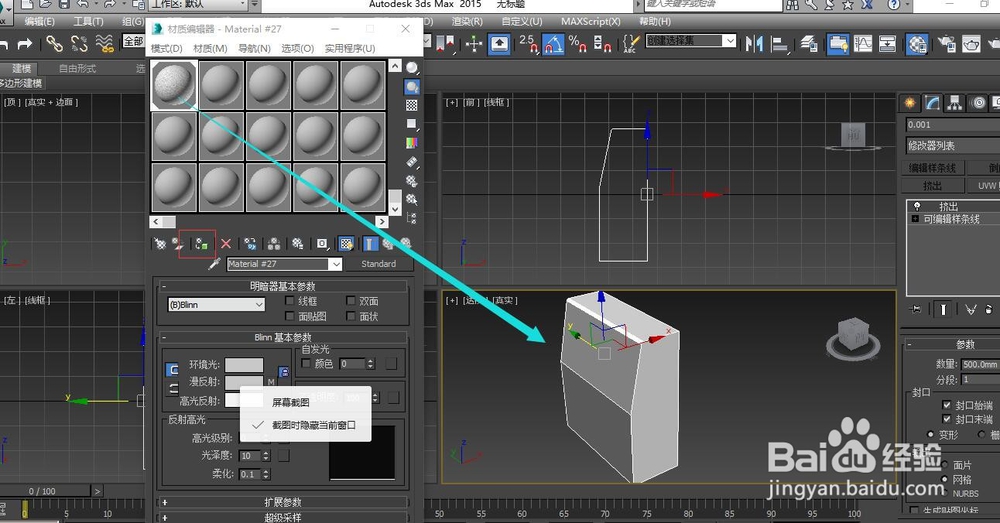The image size is (1000, 523).
Task: Enable self-illumination 颜色 checkbox
Action: coord(306,364)
